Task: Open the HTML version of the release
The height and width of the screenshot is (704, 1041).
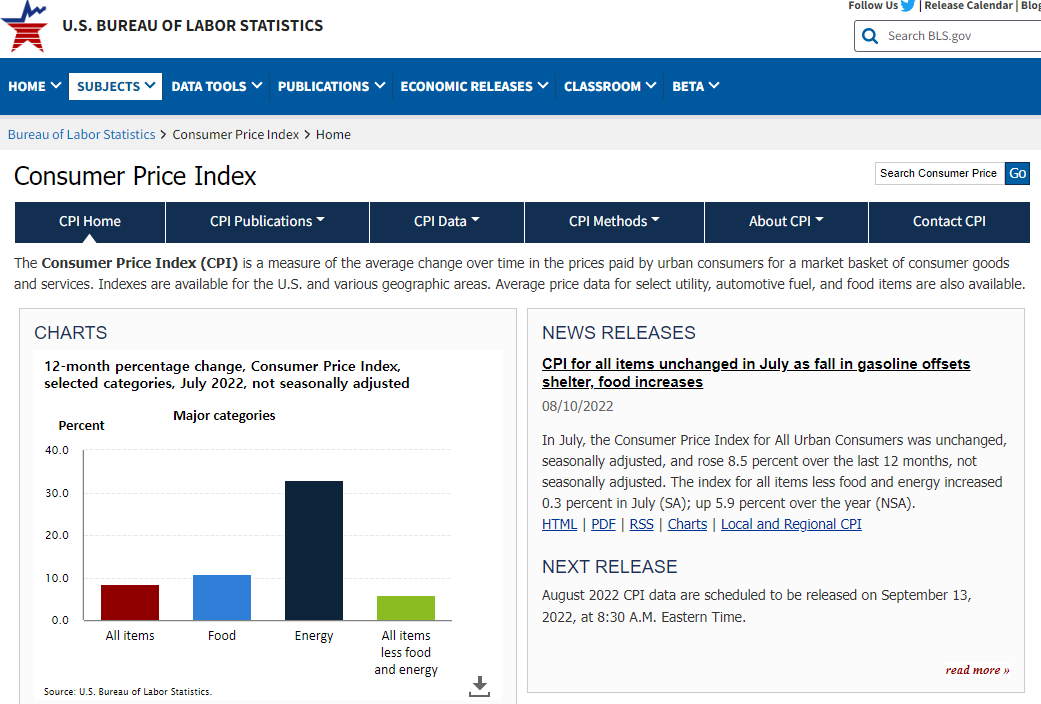Action: [x=559, y=524]
